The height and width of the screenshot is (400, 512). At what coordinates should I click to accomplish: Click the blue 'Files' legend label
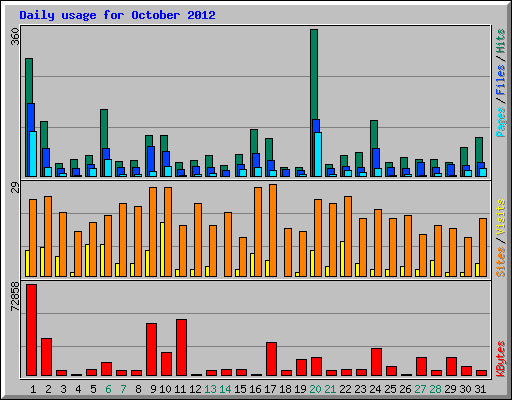[500, 80]
